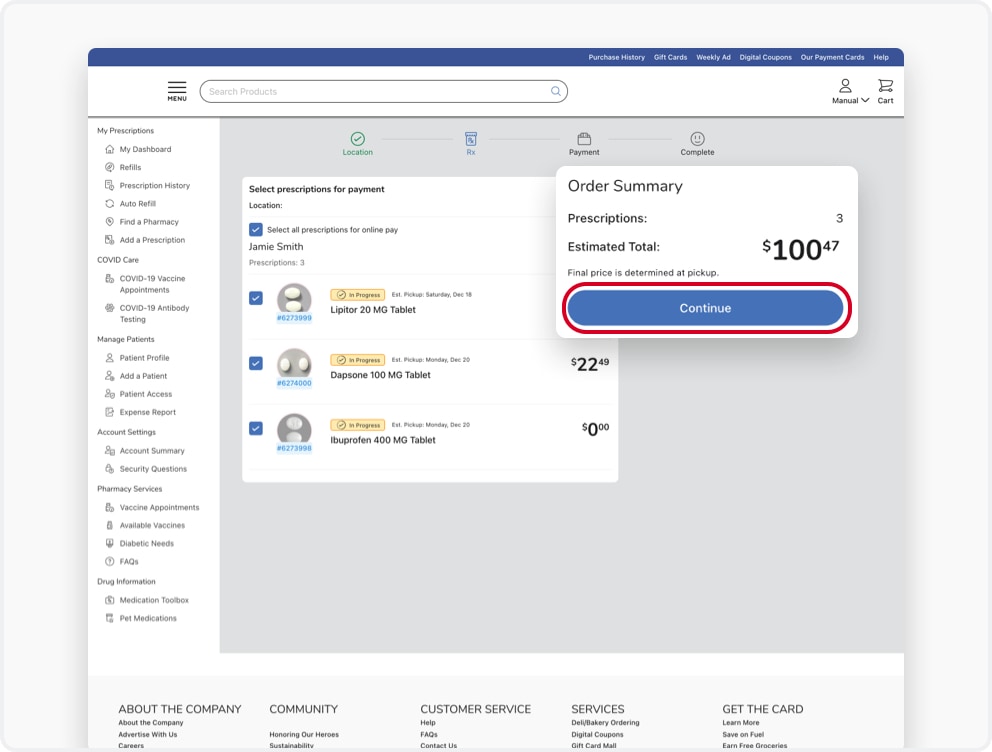Image resolution: width=992 pixels, height=752 pixels.
Task: Click the Complete smiley step icon
Action: [697, 139]
